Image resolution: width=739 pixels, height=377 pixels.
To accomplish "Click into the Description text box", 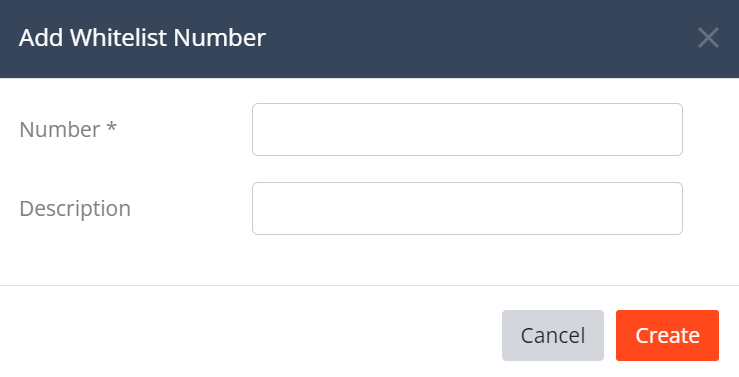I will coord(467,208).
